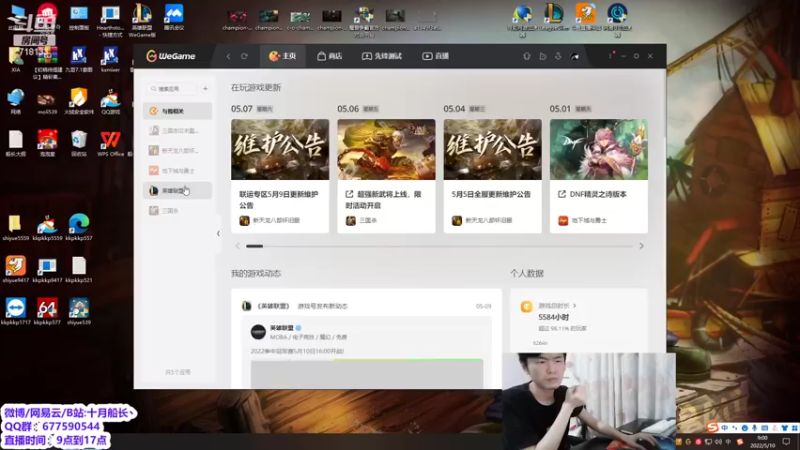The image size is (800, 450).
Task: Open the 先锋测试 tab
Action: pyautogui.click(x=382, y=56)
